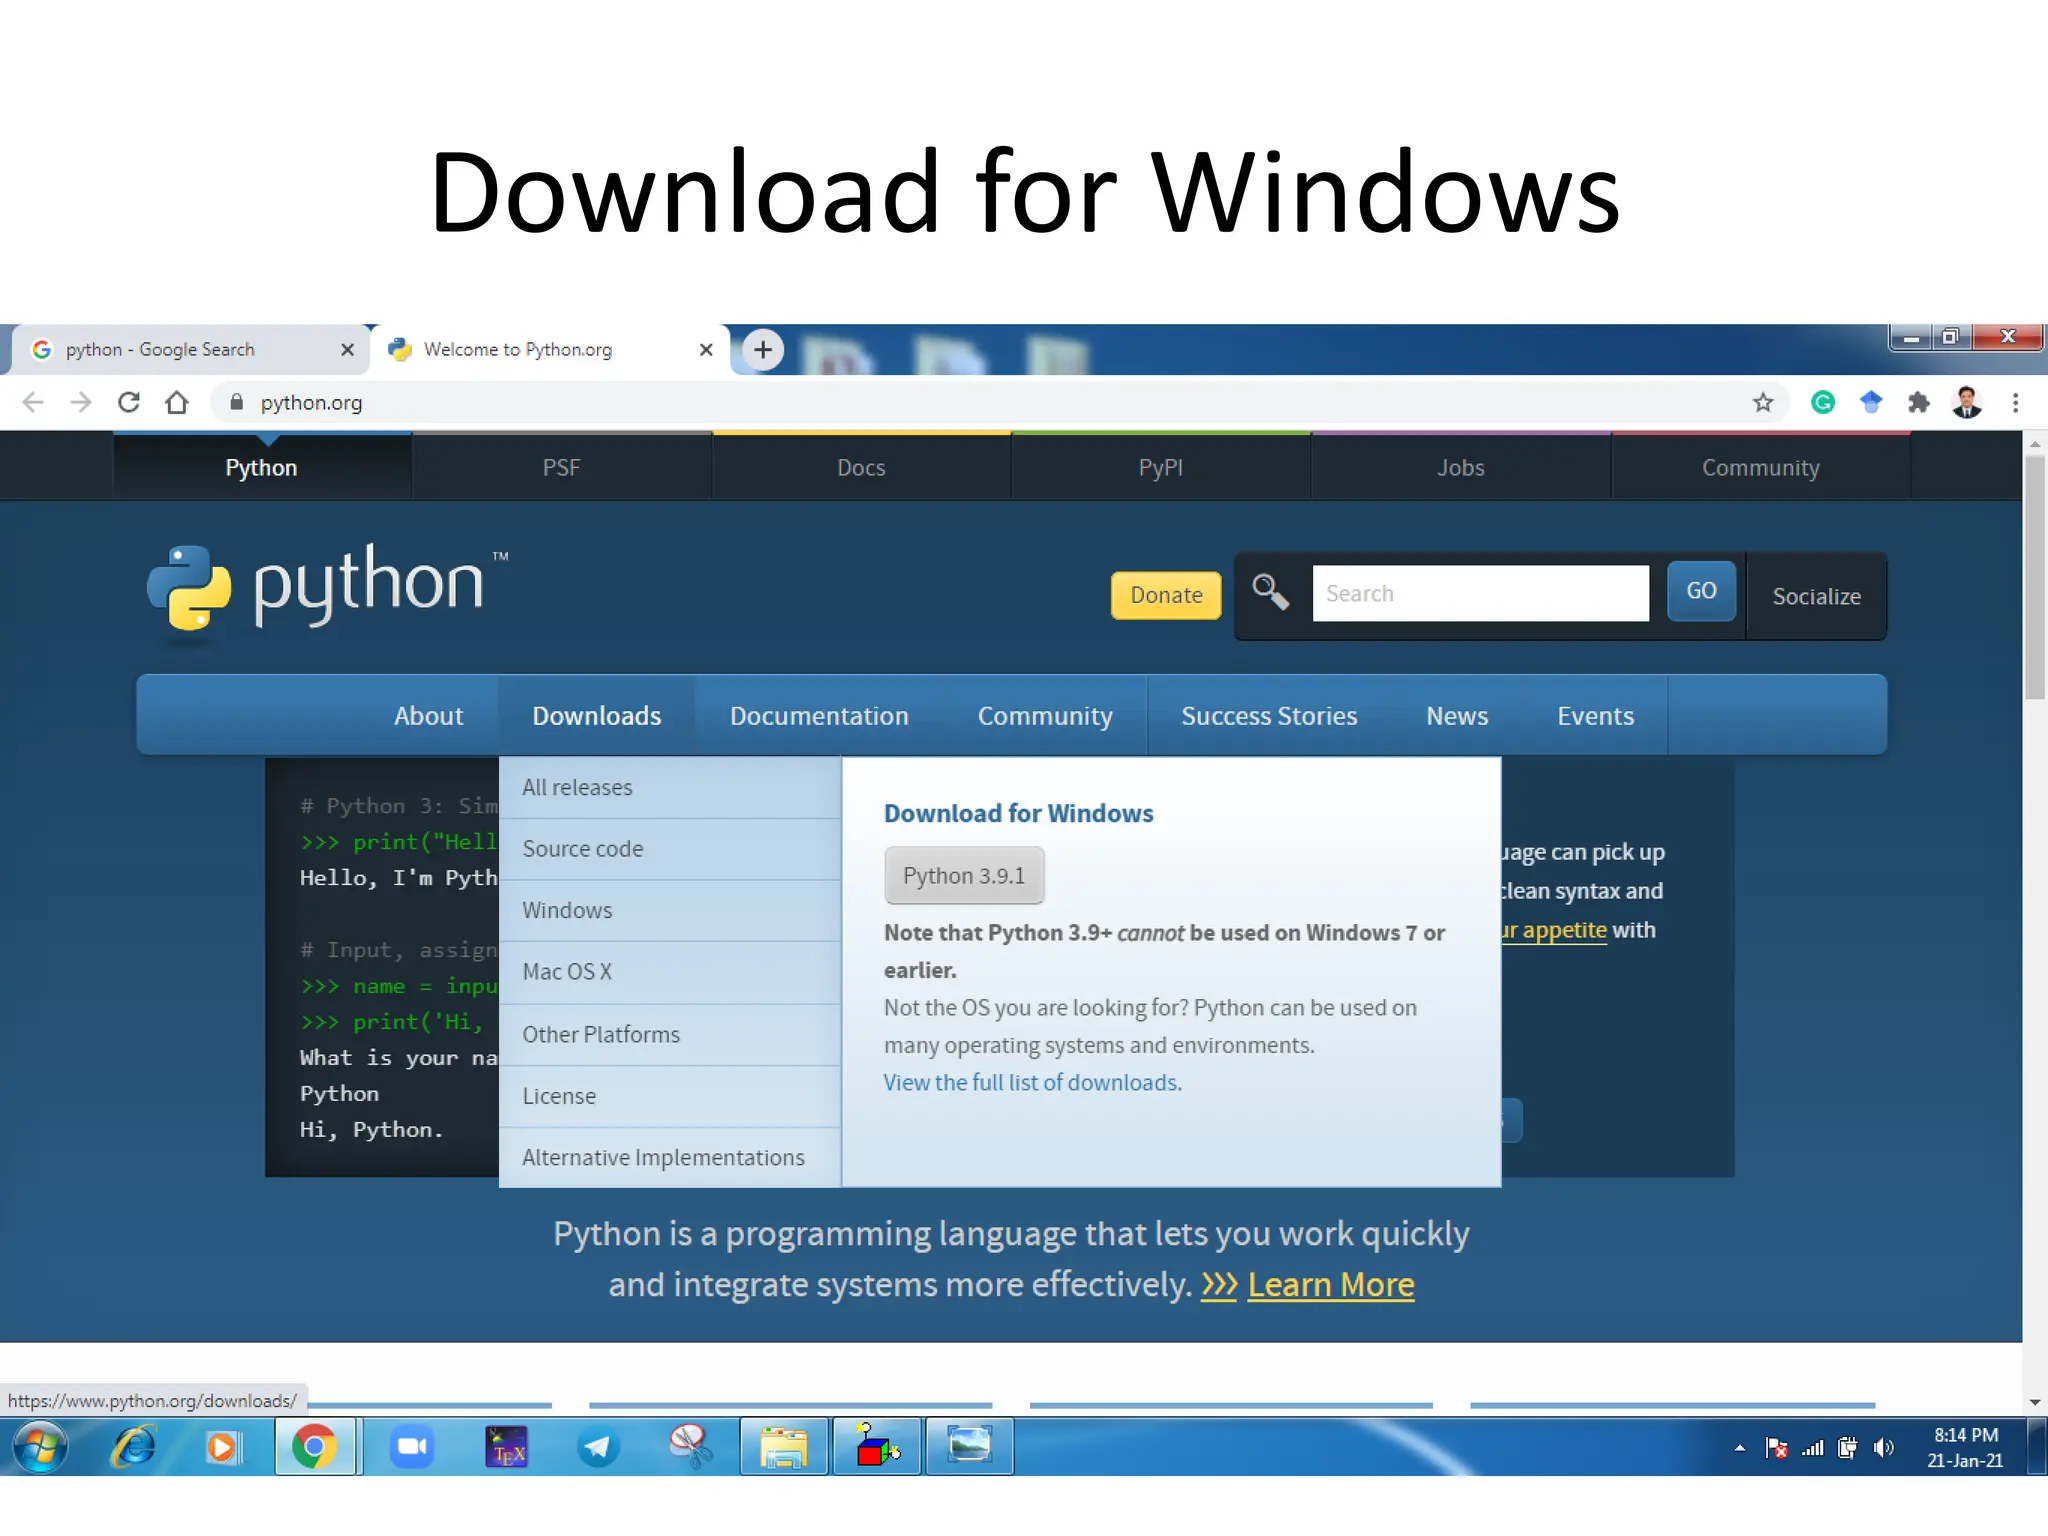The width and height of the screenshot is (2048, 1536).
Task: Open the Chrome profile avatar
Action: point(1967,402)
